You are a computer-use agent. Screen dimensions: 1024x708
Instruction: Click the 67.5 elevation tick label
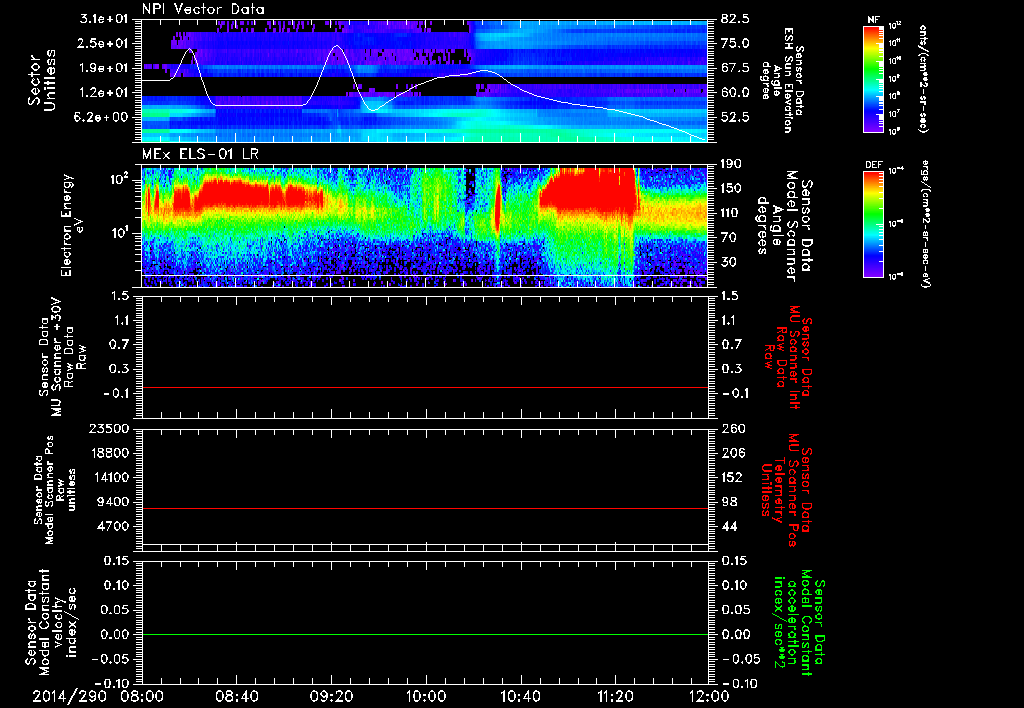[735, 69]
